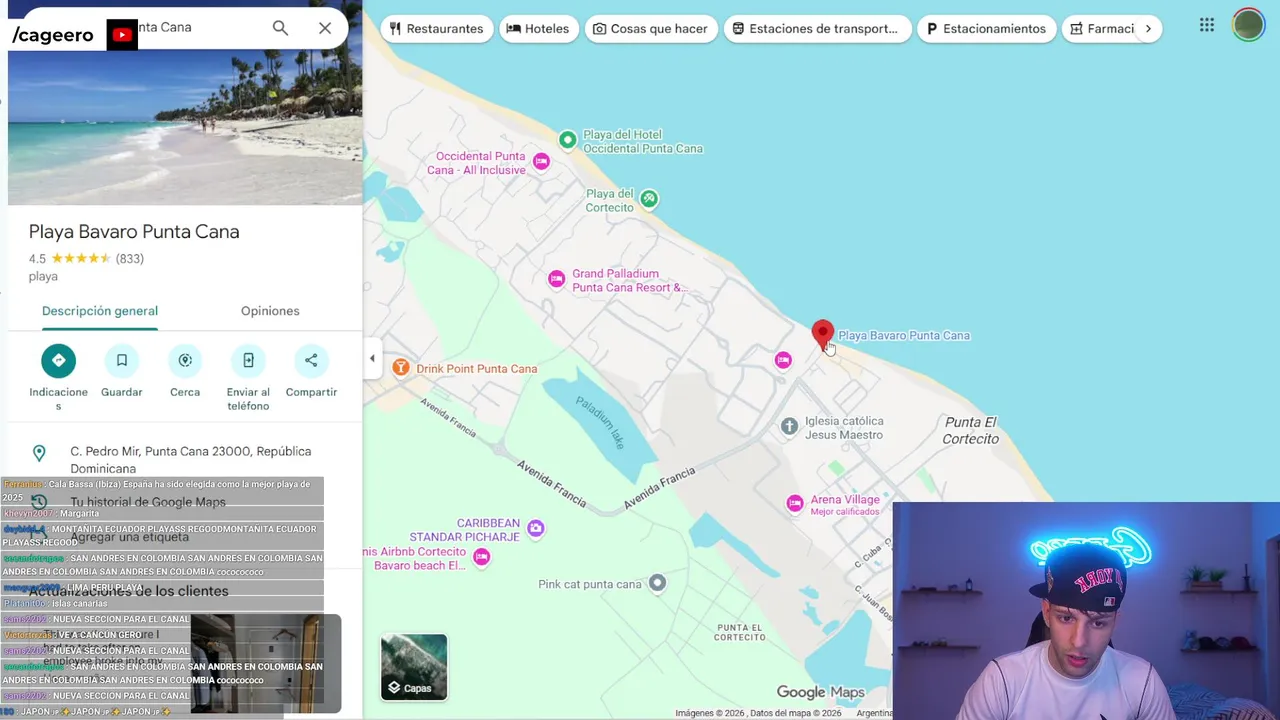Click the Iglesia católica Jesus Maestro marker

(x=789, y=427)
